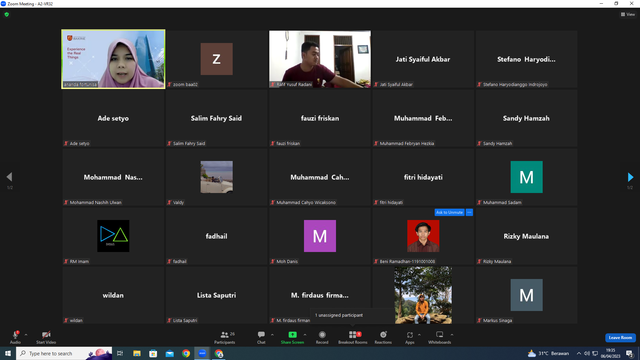Select outdoor photo participant tile

tap(423, 295)
